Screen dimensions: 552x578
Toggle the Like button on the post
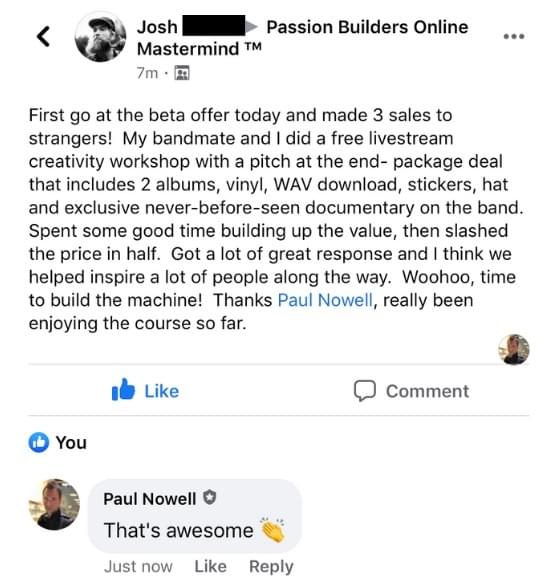click(x=145, y=391)
